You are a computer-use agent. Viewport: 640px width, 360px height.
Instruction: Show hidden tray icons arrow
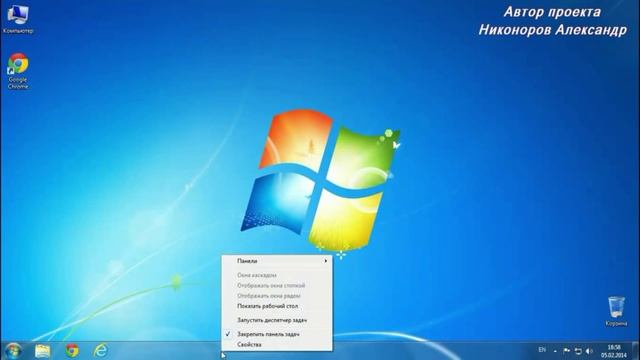click(x=555, y=351)
